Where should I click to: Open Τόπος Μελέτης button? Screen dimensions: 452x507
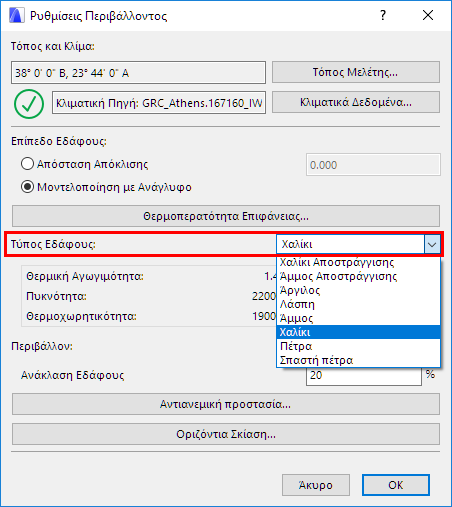point(356,72)
